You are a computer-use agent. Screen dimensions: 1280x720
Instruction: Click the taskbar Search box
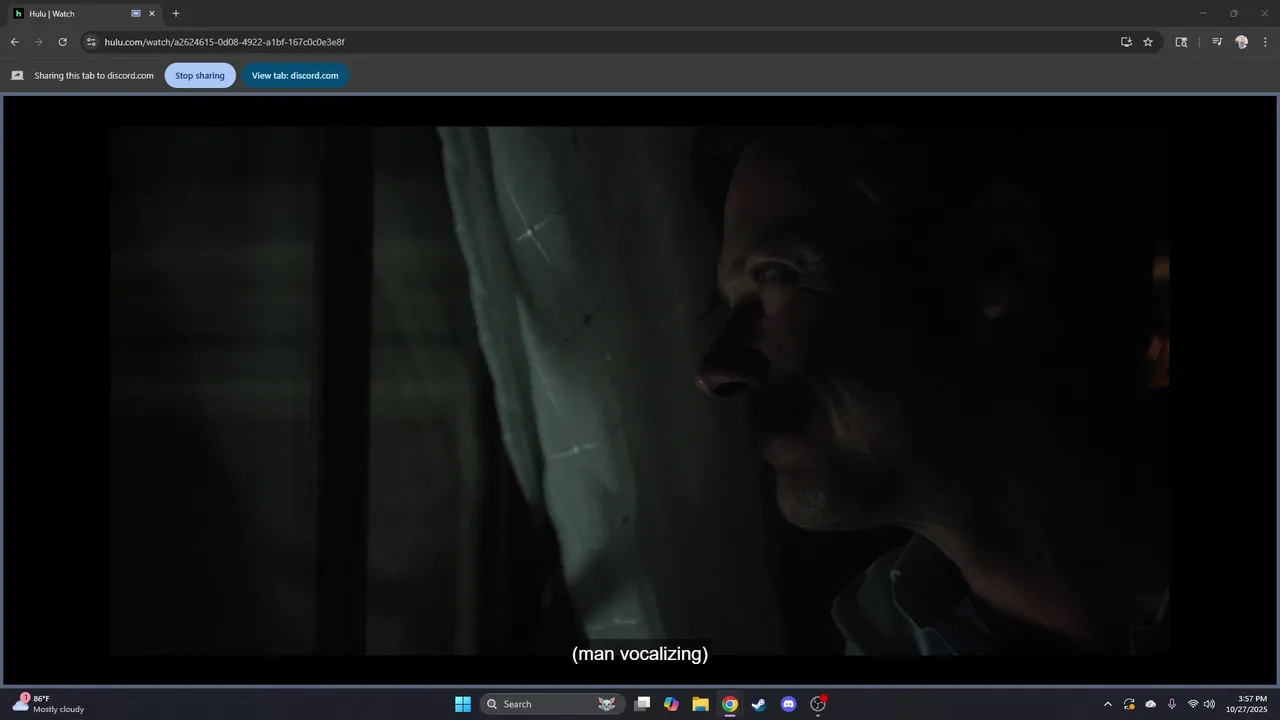coord(553,704)
